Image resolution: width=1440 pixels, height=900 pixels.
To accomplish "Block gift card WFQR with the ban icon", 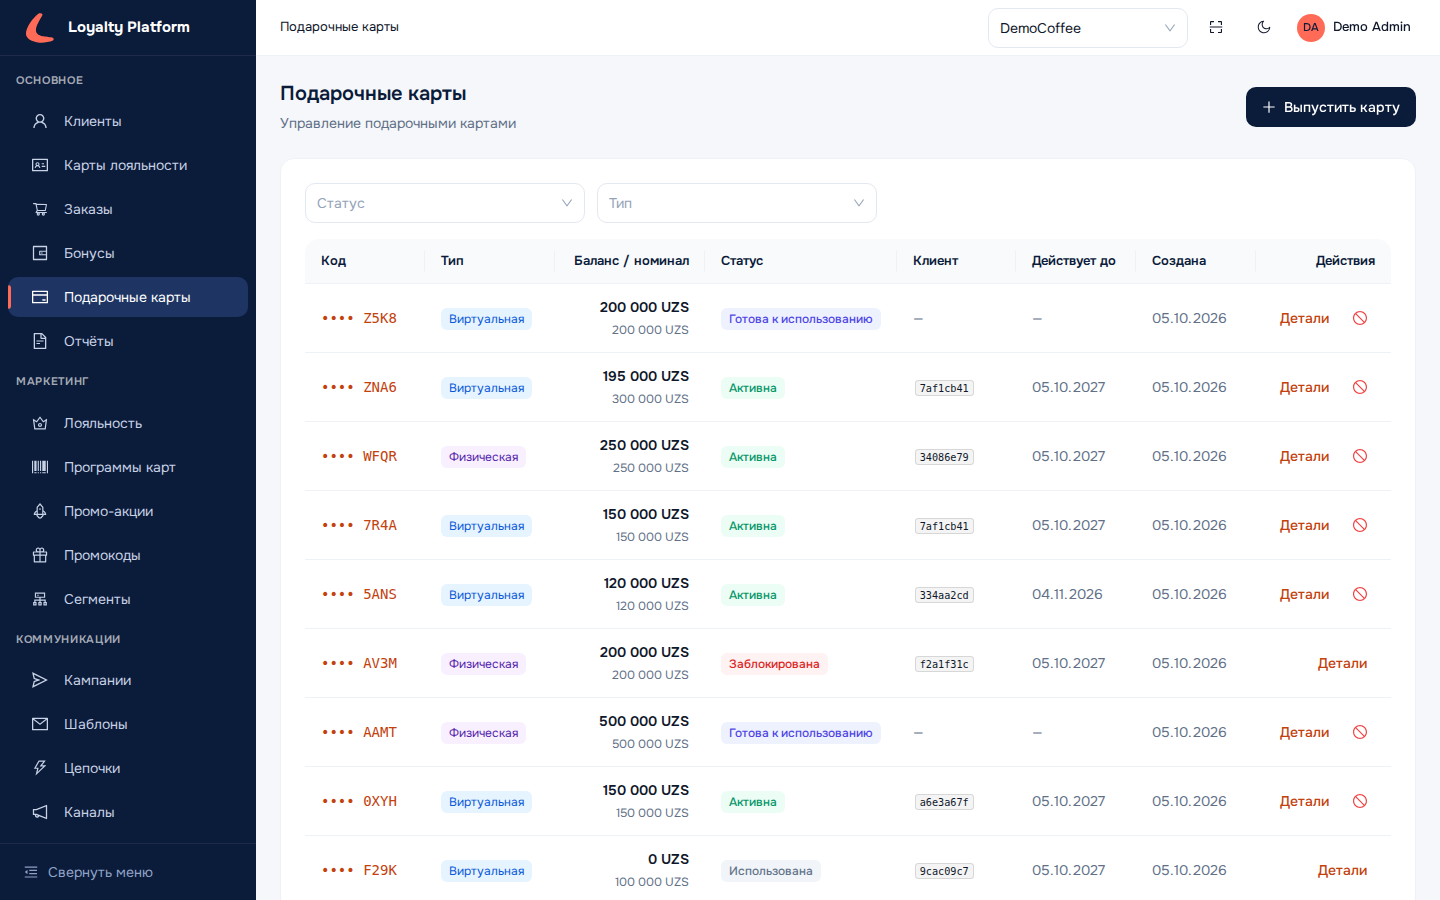I will [1360, 456].
